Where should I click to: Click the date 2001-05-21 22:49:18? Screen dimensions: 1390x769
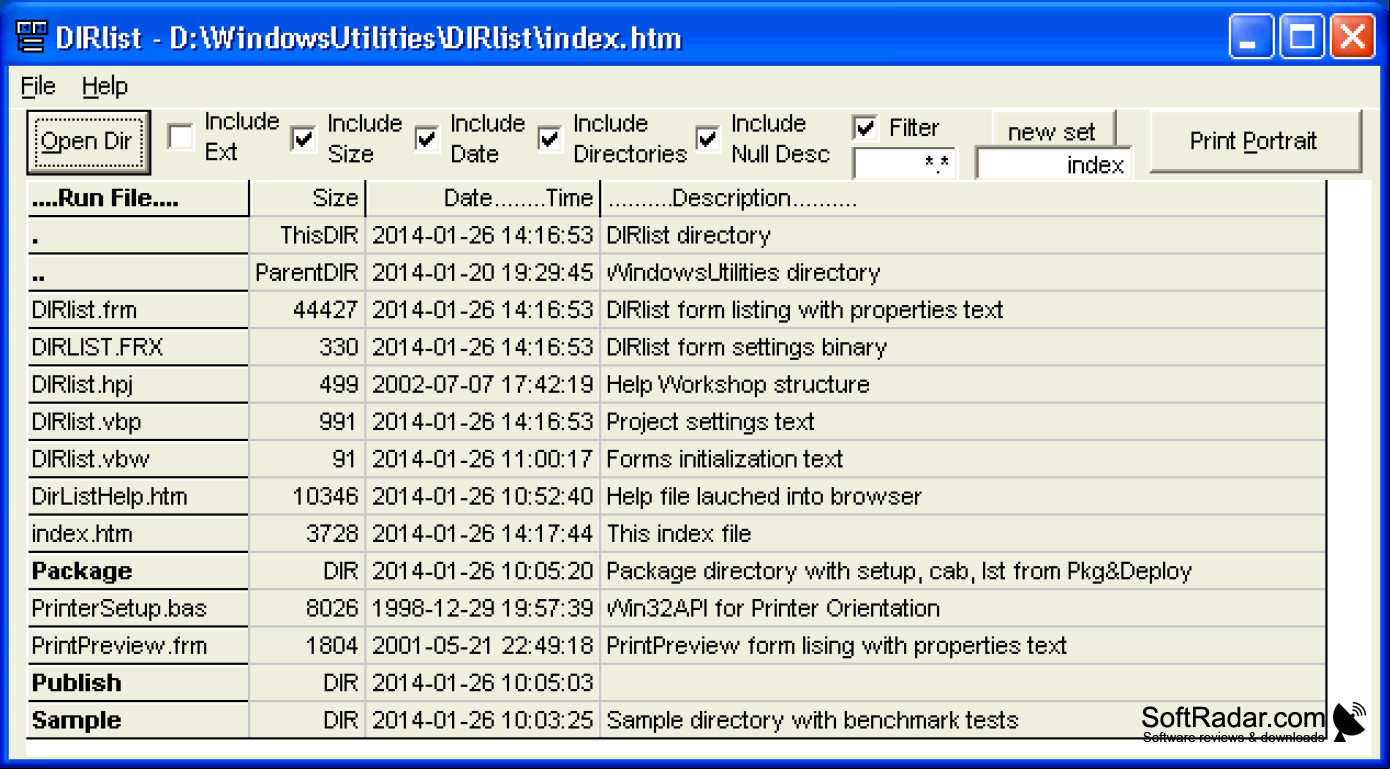[x=483, y=646]
